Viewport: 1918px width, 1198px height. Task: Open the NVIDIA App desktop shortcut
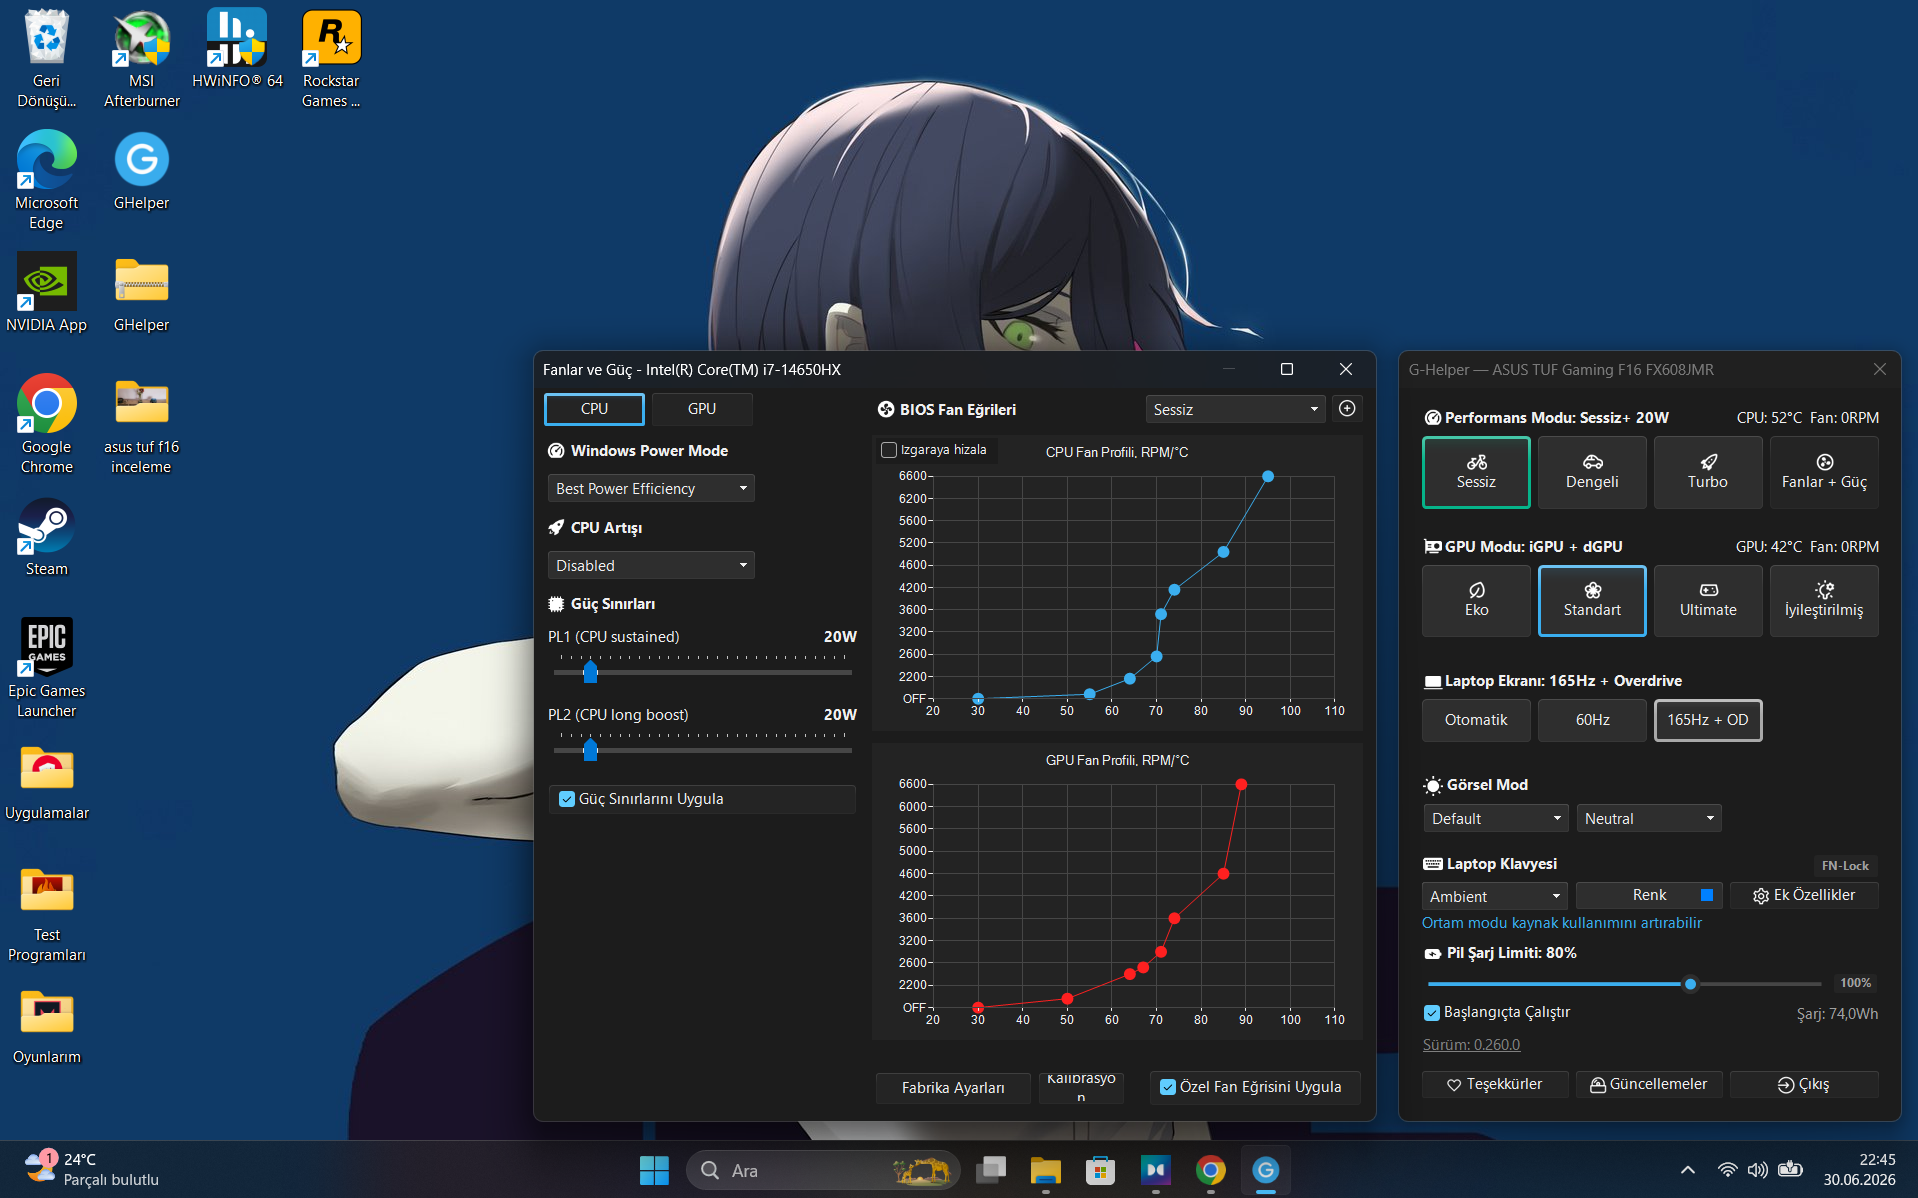[46, 292]
